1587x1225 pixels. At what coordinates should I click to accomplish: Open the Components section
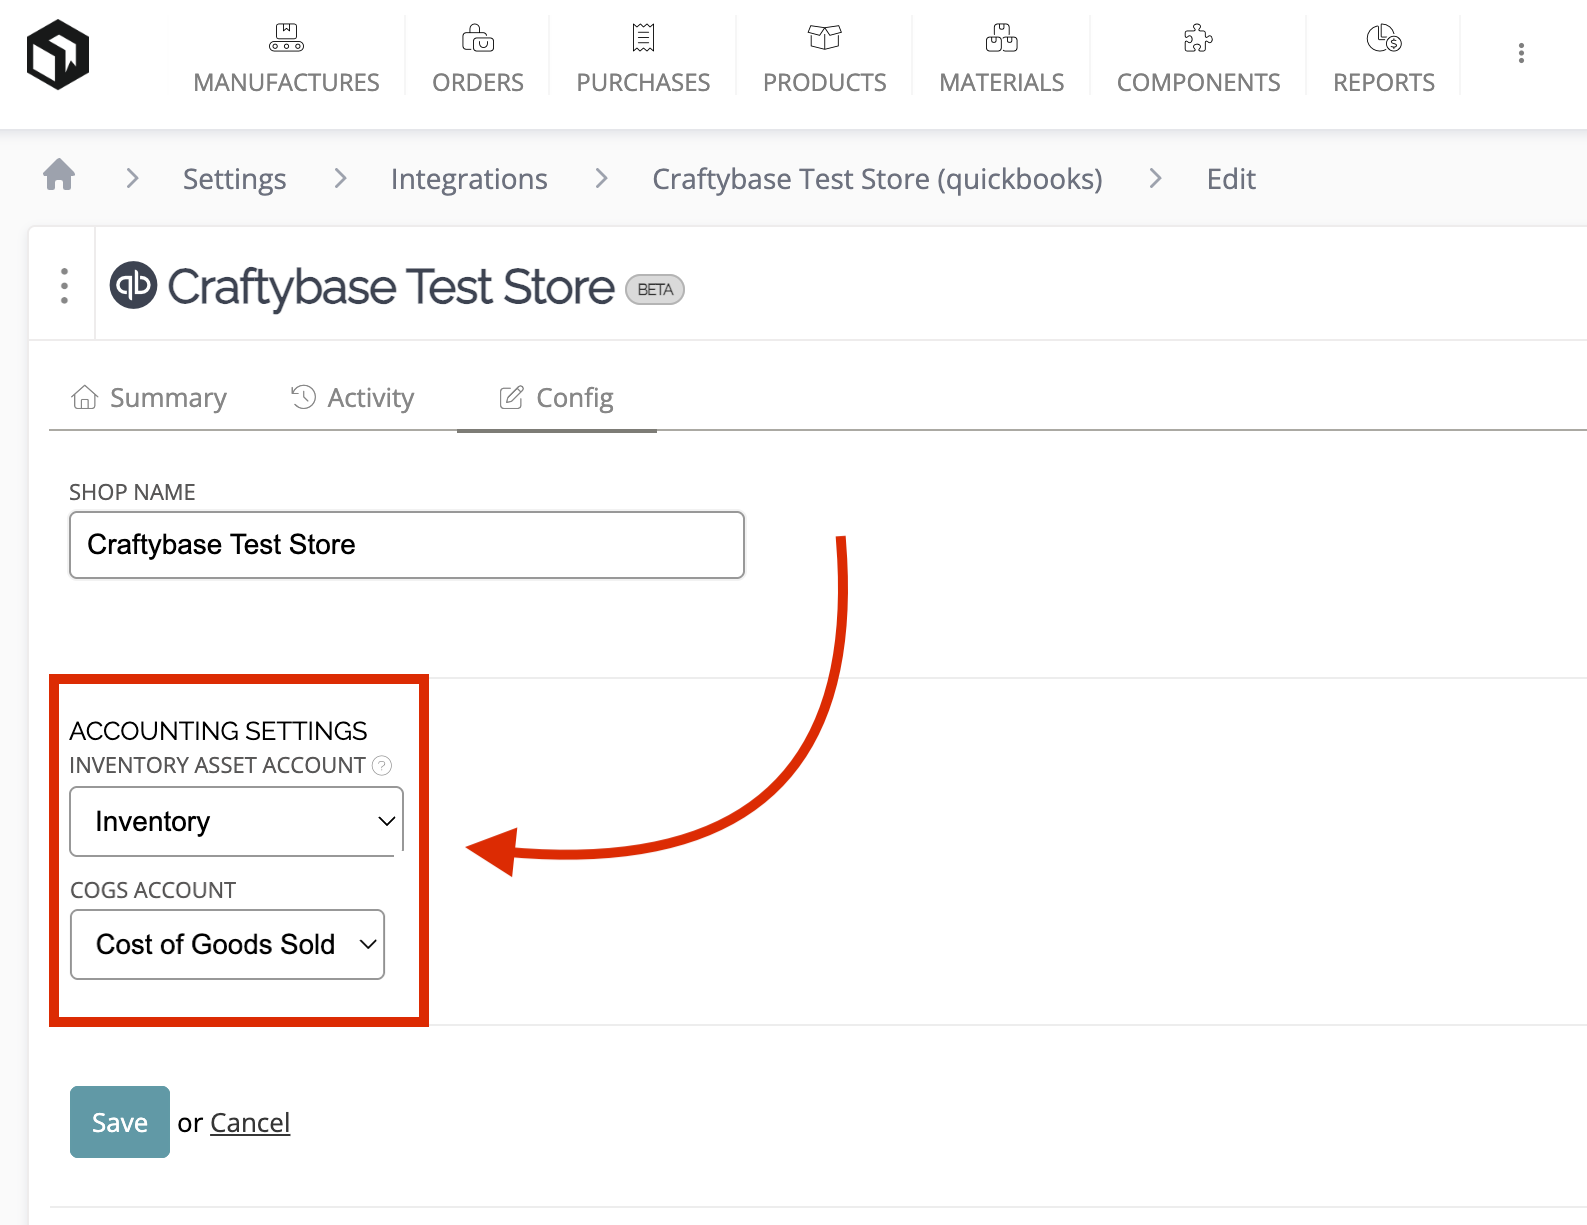(1198, 60)
